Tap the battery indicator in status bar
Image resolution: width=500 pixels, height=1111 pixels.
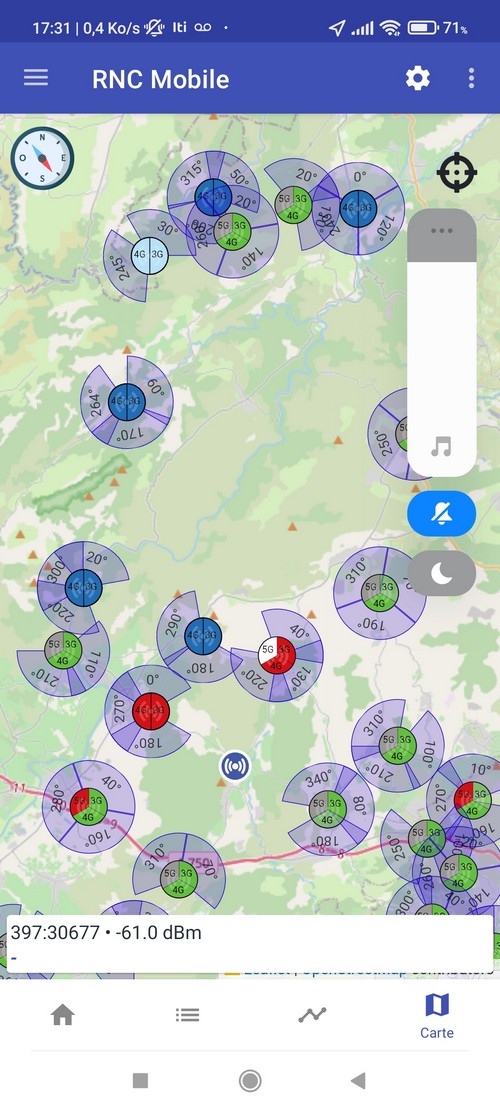(x=423, y=28)
